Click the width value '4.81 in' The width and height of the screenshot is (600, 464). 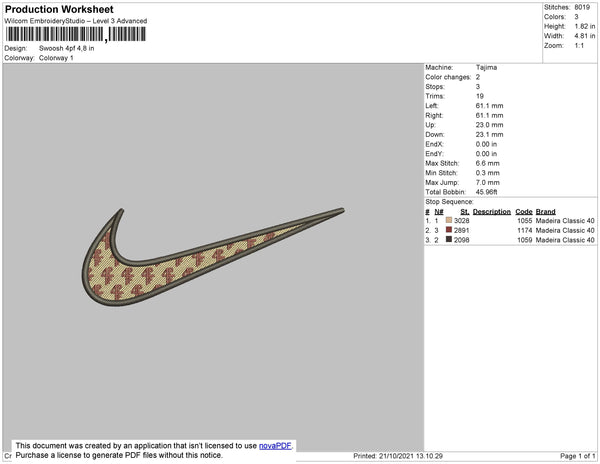[585, 36]
